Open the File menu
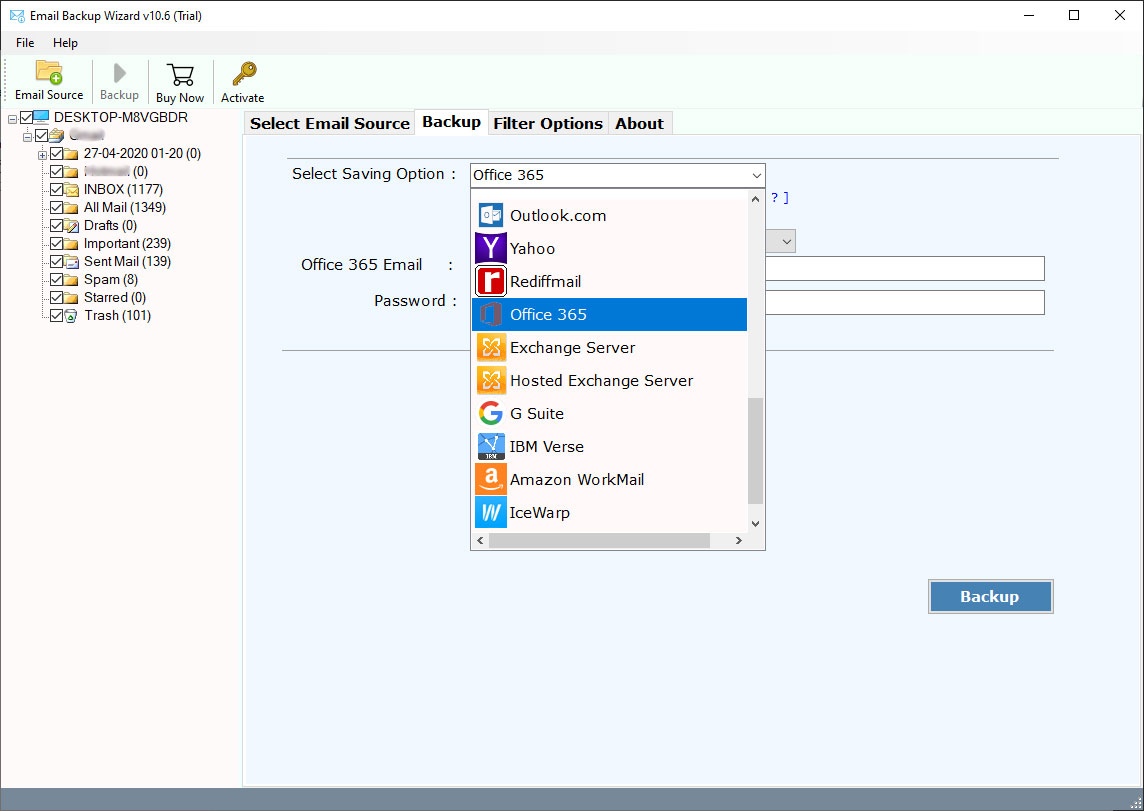Image resolution: width=1144 pixels, height=811 pixels. click(x=25, y=42)
